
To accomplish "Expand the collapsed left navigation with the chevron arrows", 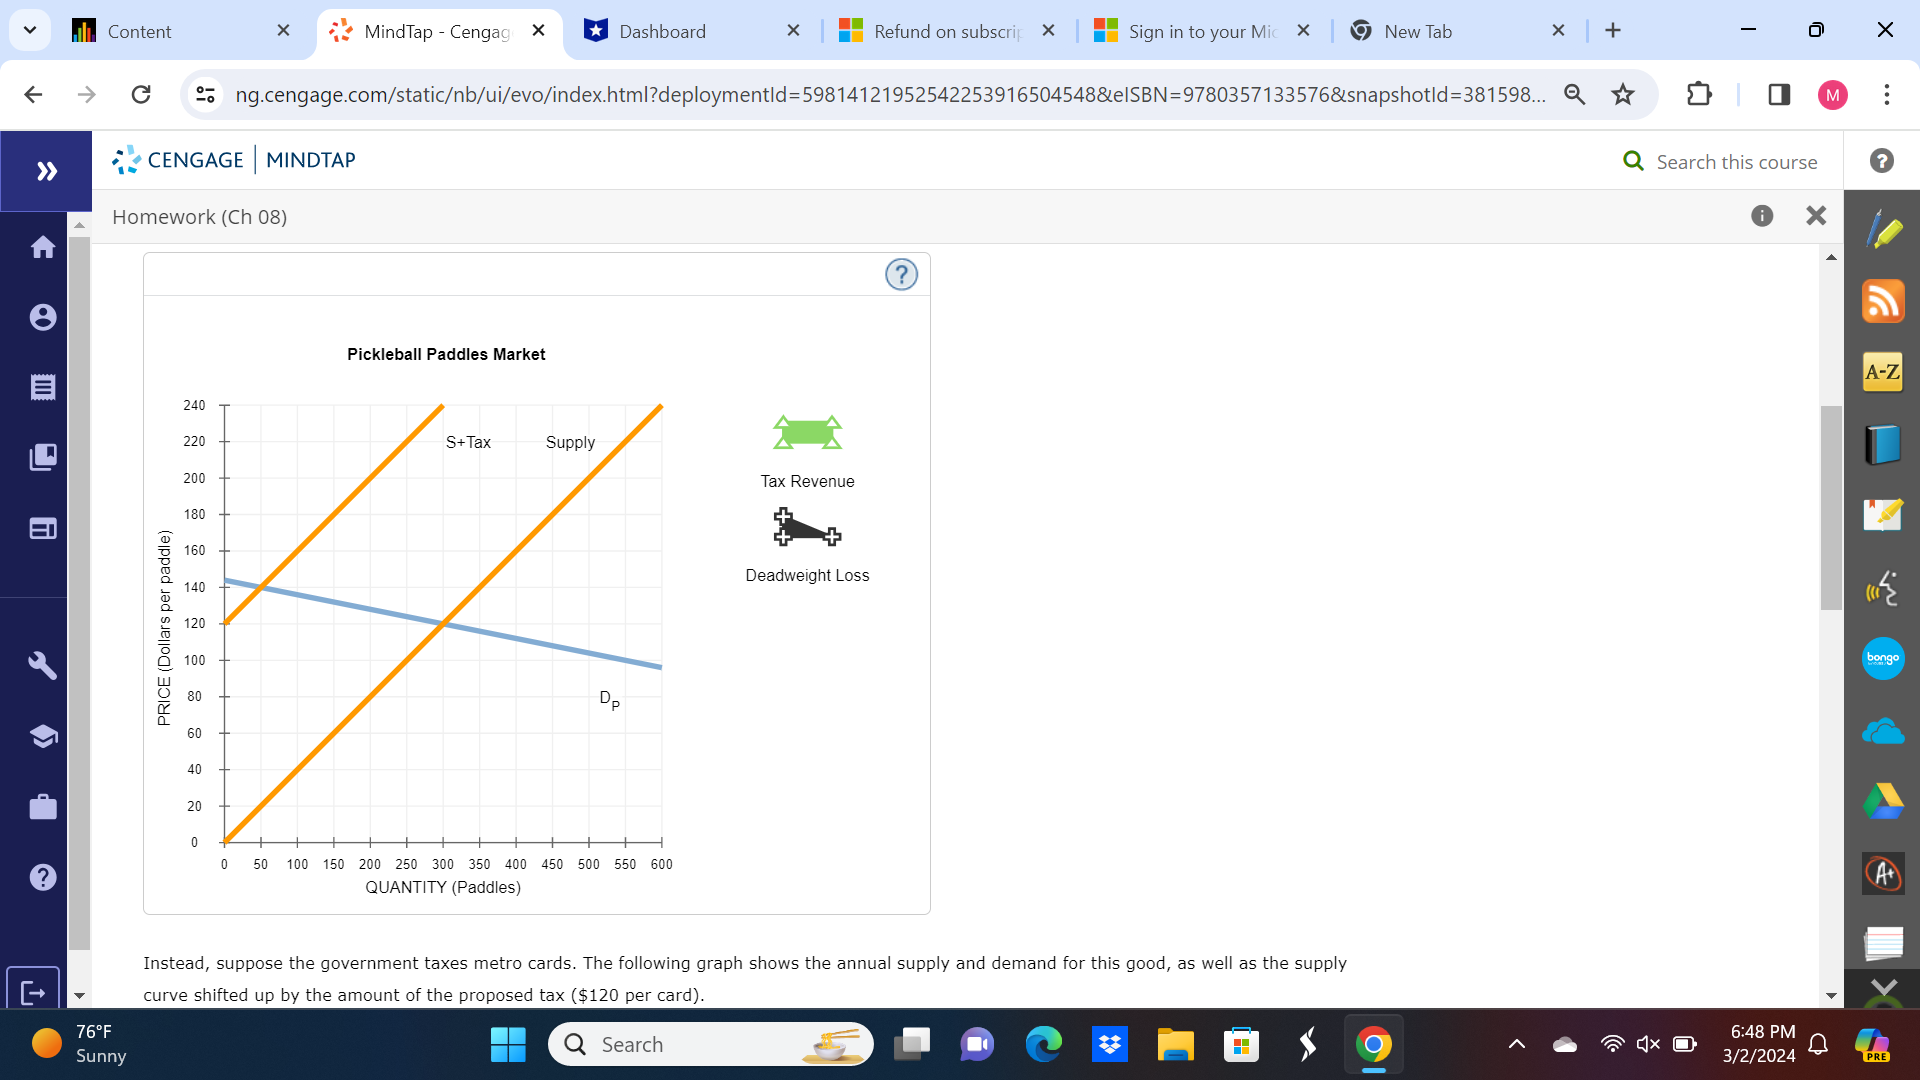I will point(46,170).
